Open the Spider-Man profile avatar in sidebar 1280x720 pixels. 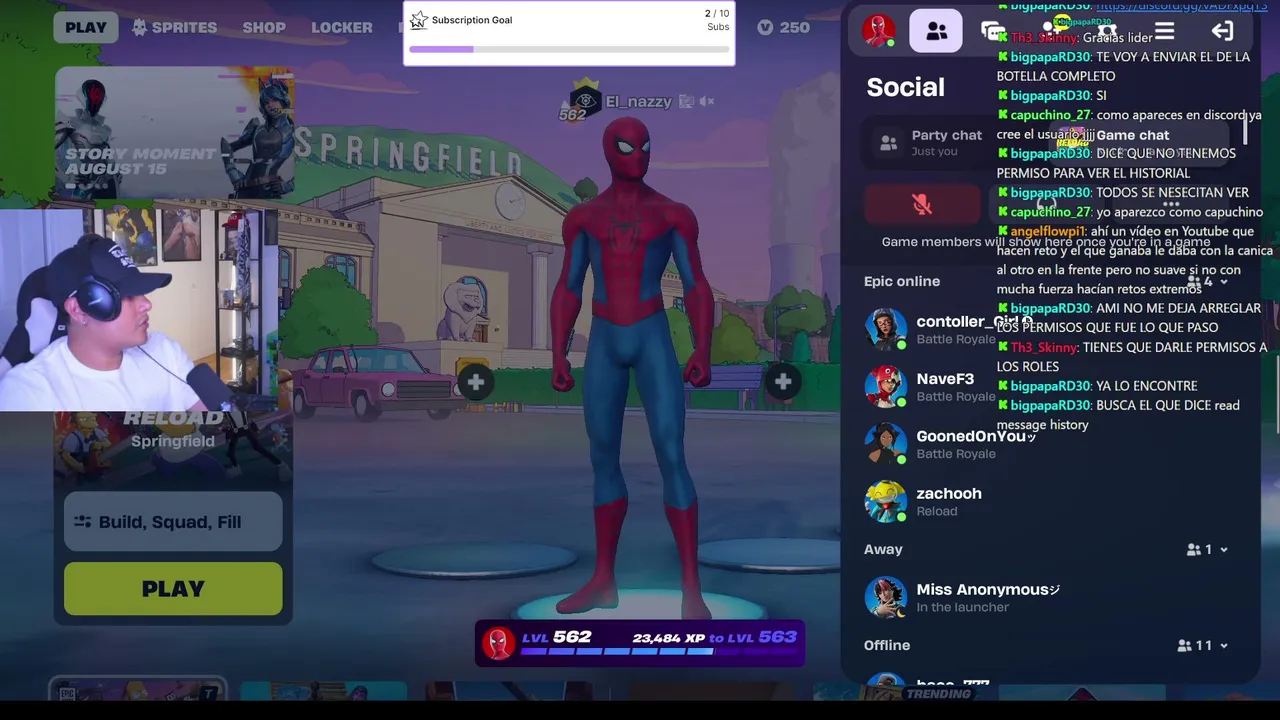(879, 30)
